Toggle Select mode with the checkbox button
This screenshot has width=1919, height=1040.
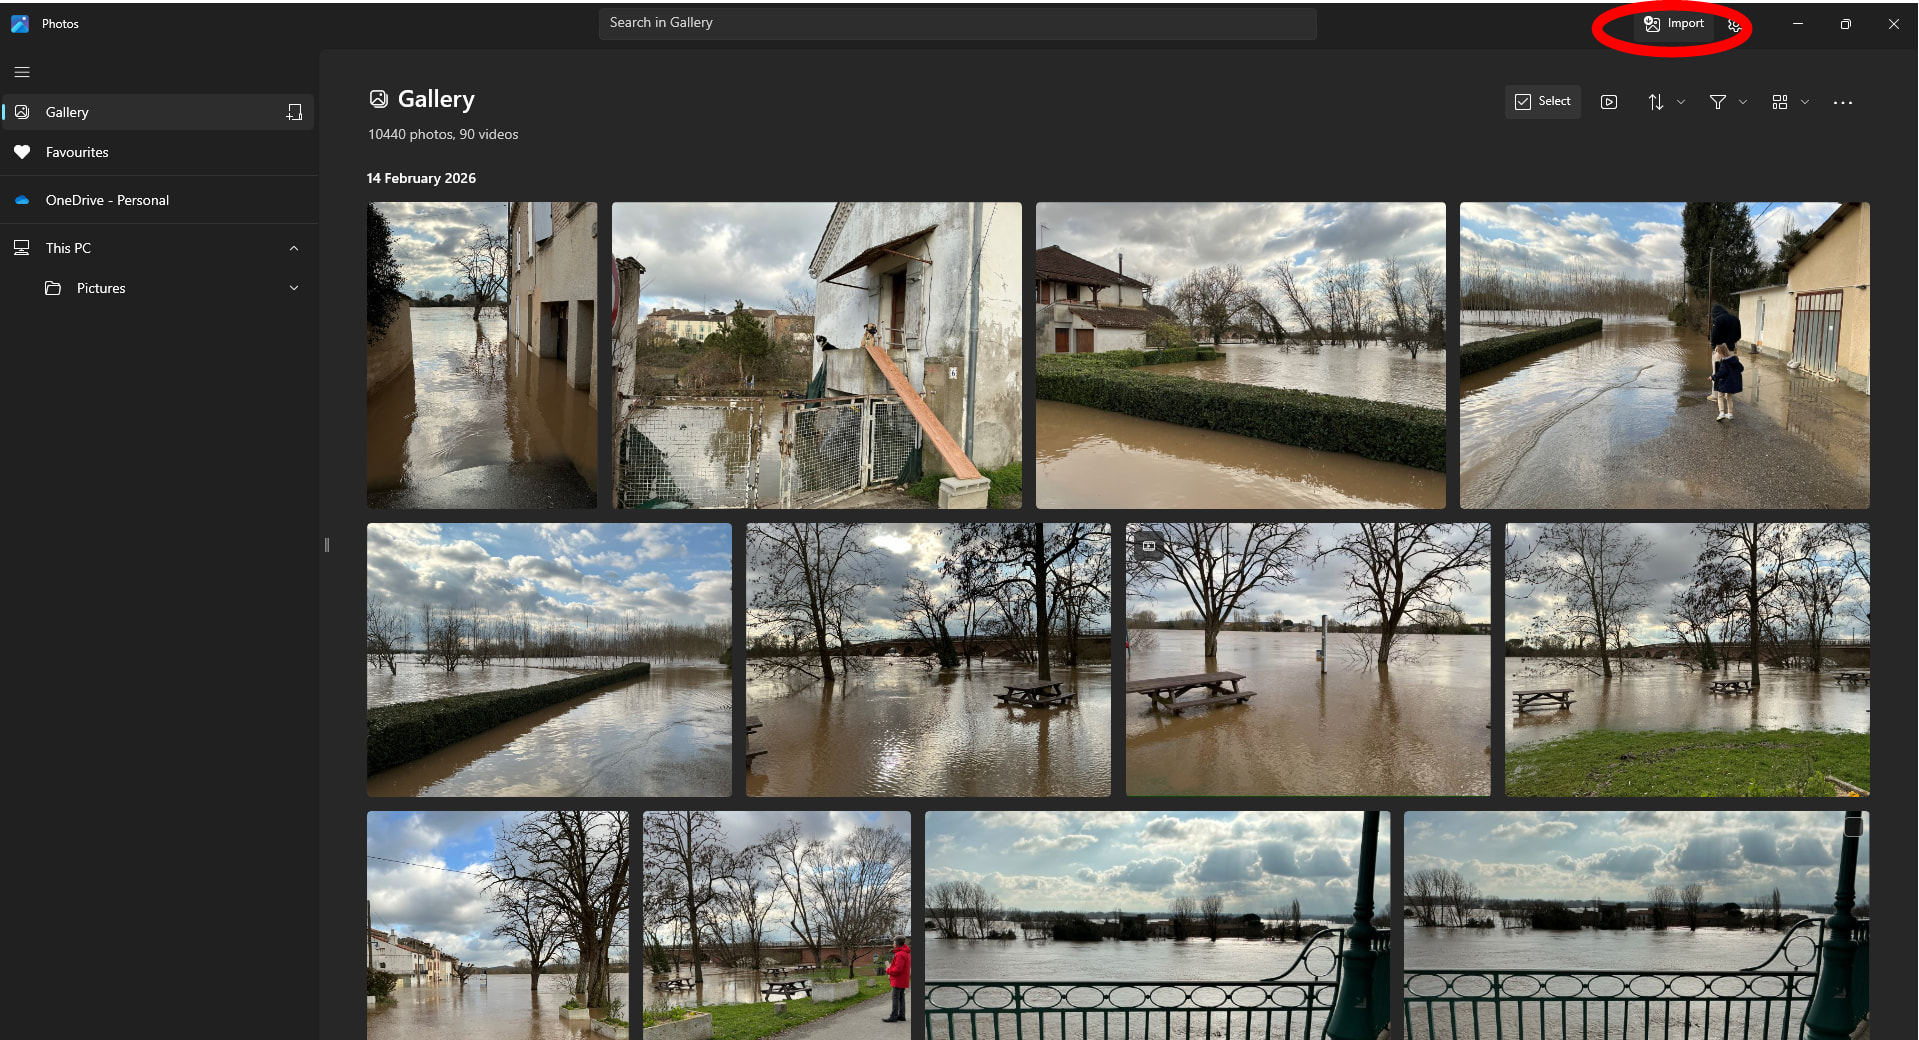point(1542,102)
